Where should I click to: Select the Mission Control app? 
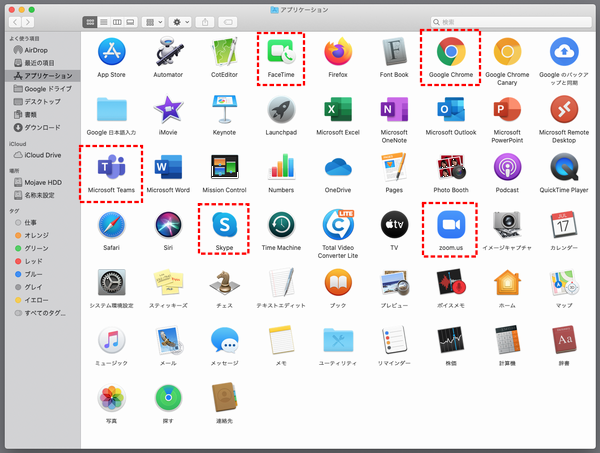(225, 167)
